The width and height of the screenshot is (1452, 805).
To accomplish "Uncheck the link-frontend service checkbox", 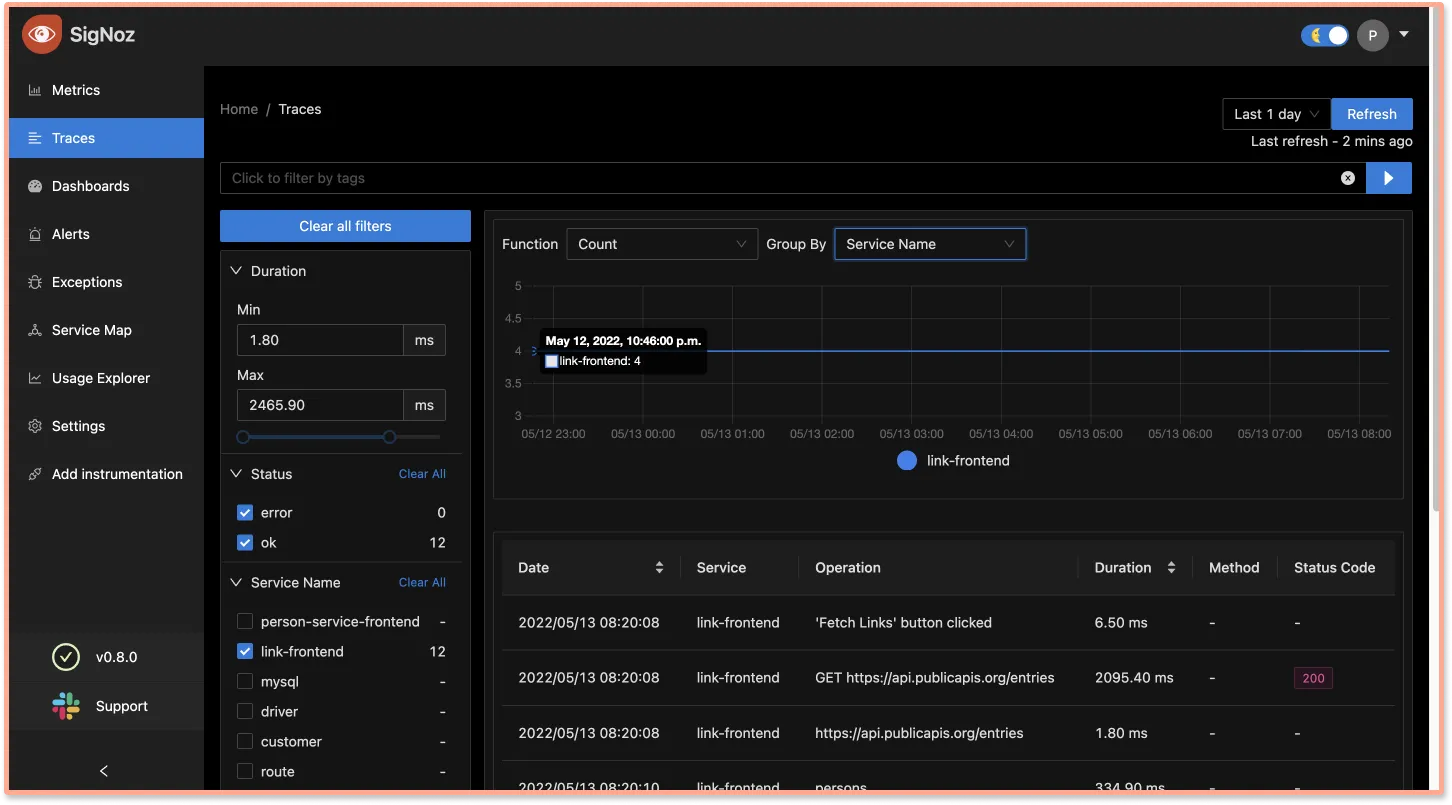I will coord(245,651).
